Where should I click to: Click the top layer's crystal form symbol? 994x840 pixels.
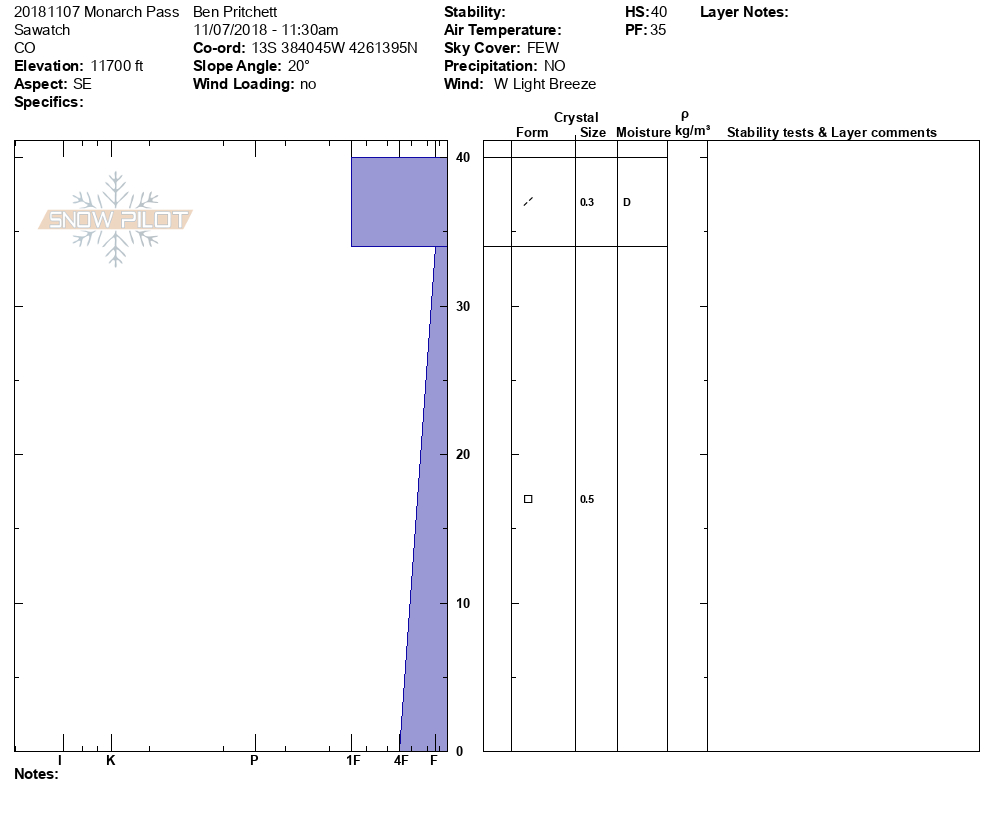pos(528,202)
